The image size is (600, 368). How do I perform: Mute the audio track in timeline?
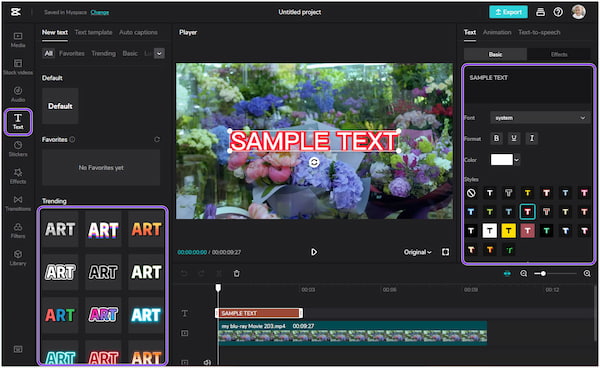click(x=207, y=362)
